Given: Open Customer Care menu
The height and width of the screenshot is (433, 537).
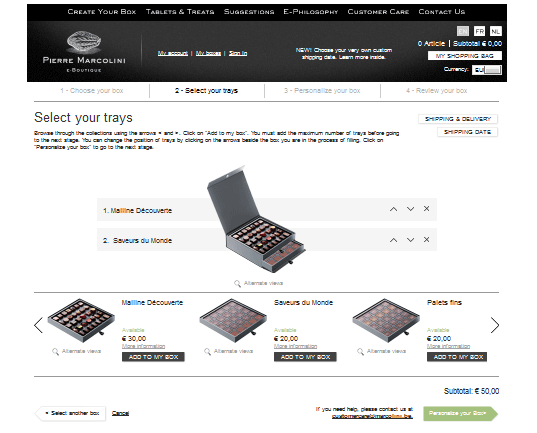Looking at the screenshot, I should [x=378, y=12].
